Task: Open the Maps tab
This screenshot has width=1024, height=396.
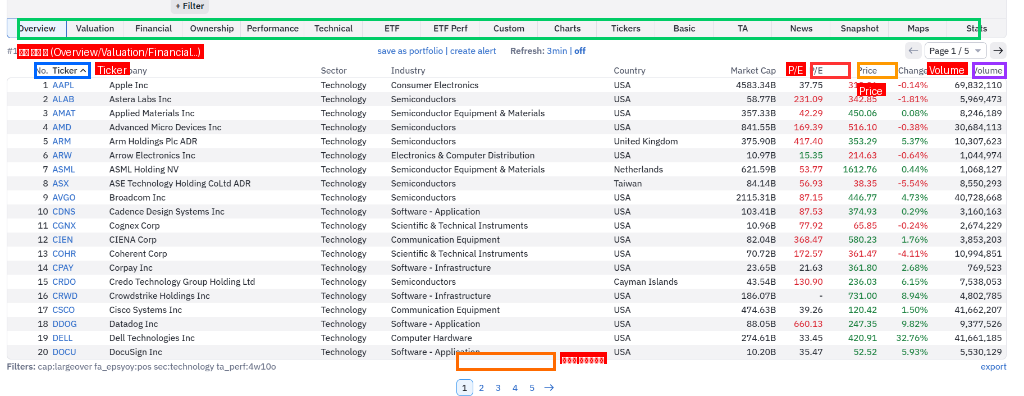Action: coord(918,29)
